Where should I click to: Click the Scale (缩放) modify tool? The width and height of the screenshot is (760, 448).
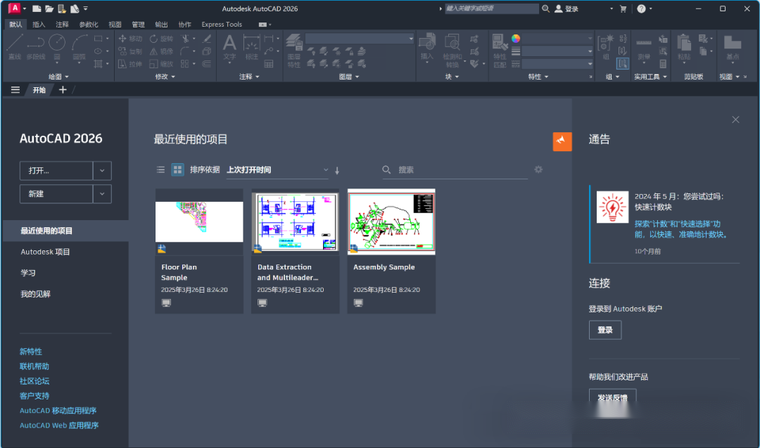click(161, 64)
